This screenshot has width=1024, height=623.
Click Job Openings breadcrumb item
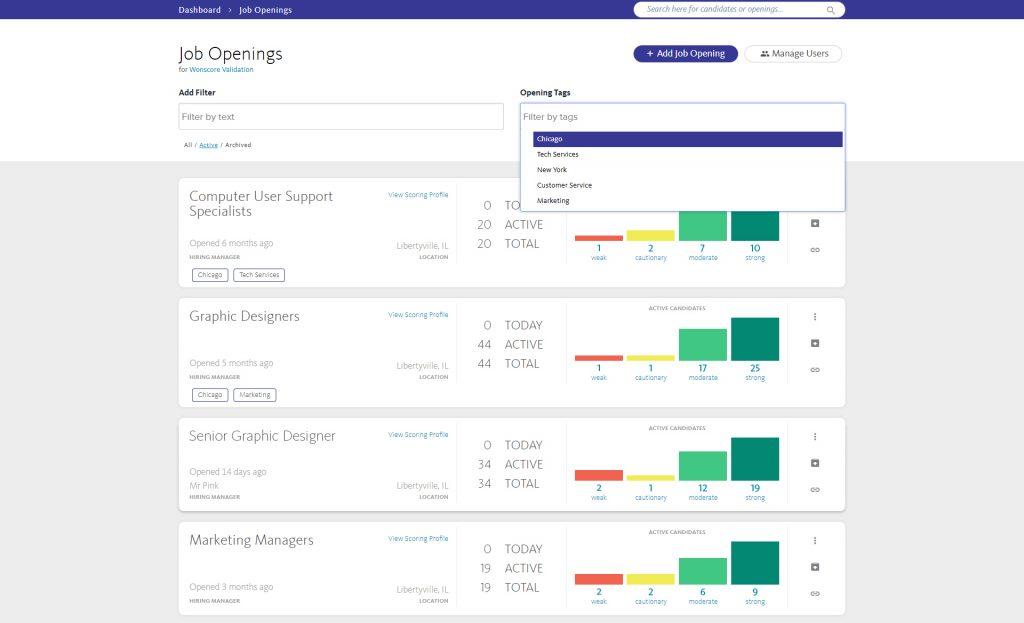coord(265,10)
